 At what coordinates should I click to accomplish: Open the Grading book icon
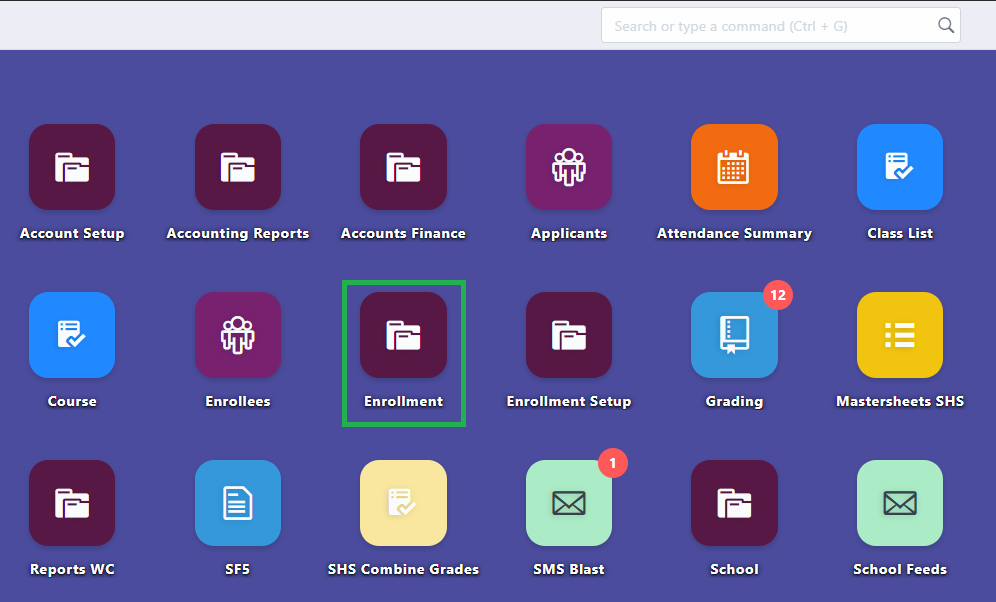pos(734,335)
